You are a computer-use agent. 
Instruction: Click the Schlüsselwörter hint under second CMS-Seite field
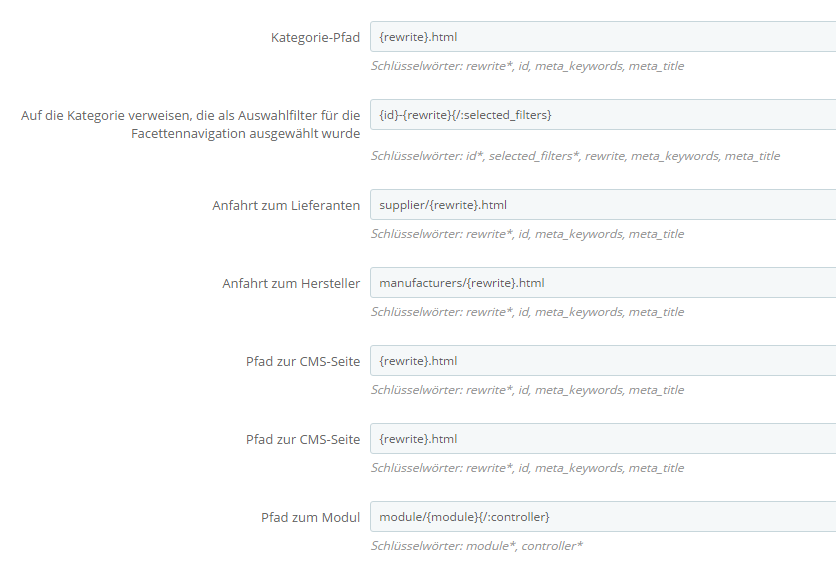coord(527,468)
